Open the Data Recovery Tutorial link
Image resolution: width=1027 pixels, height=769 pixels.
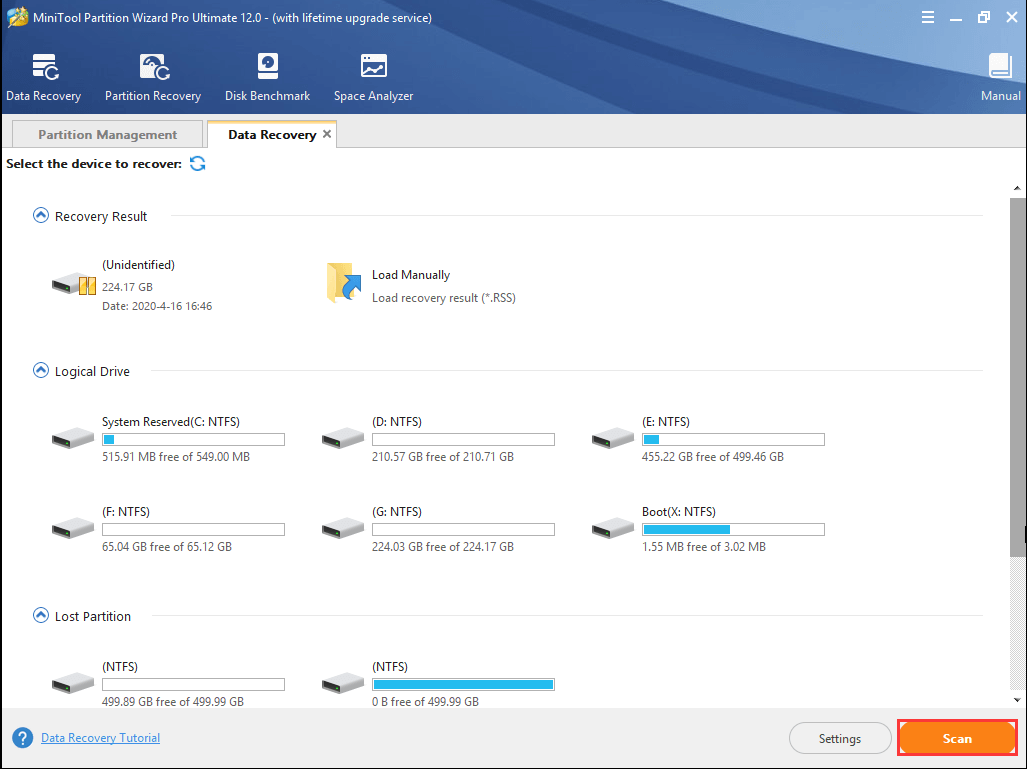(100, 738)
